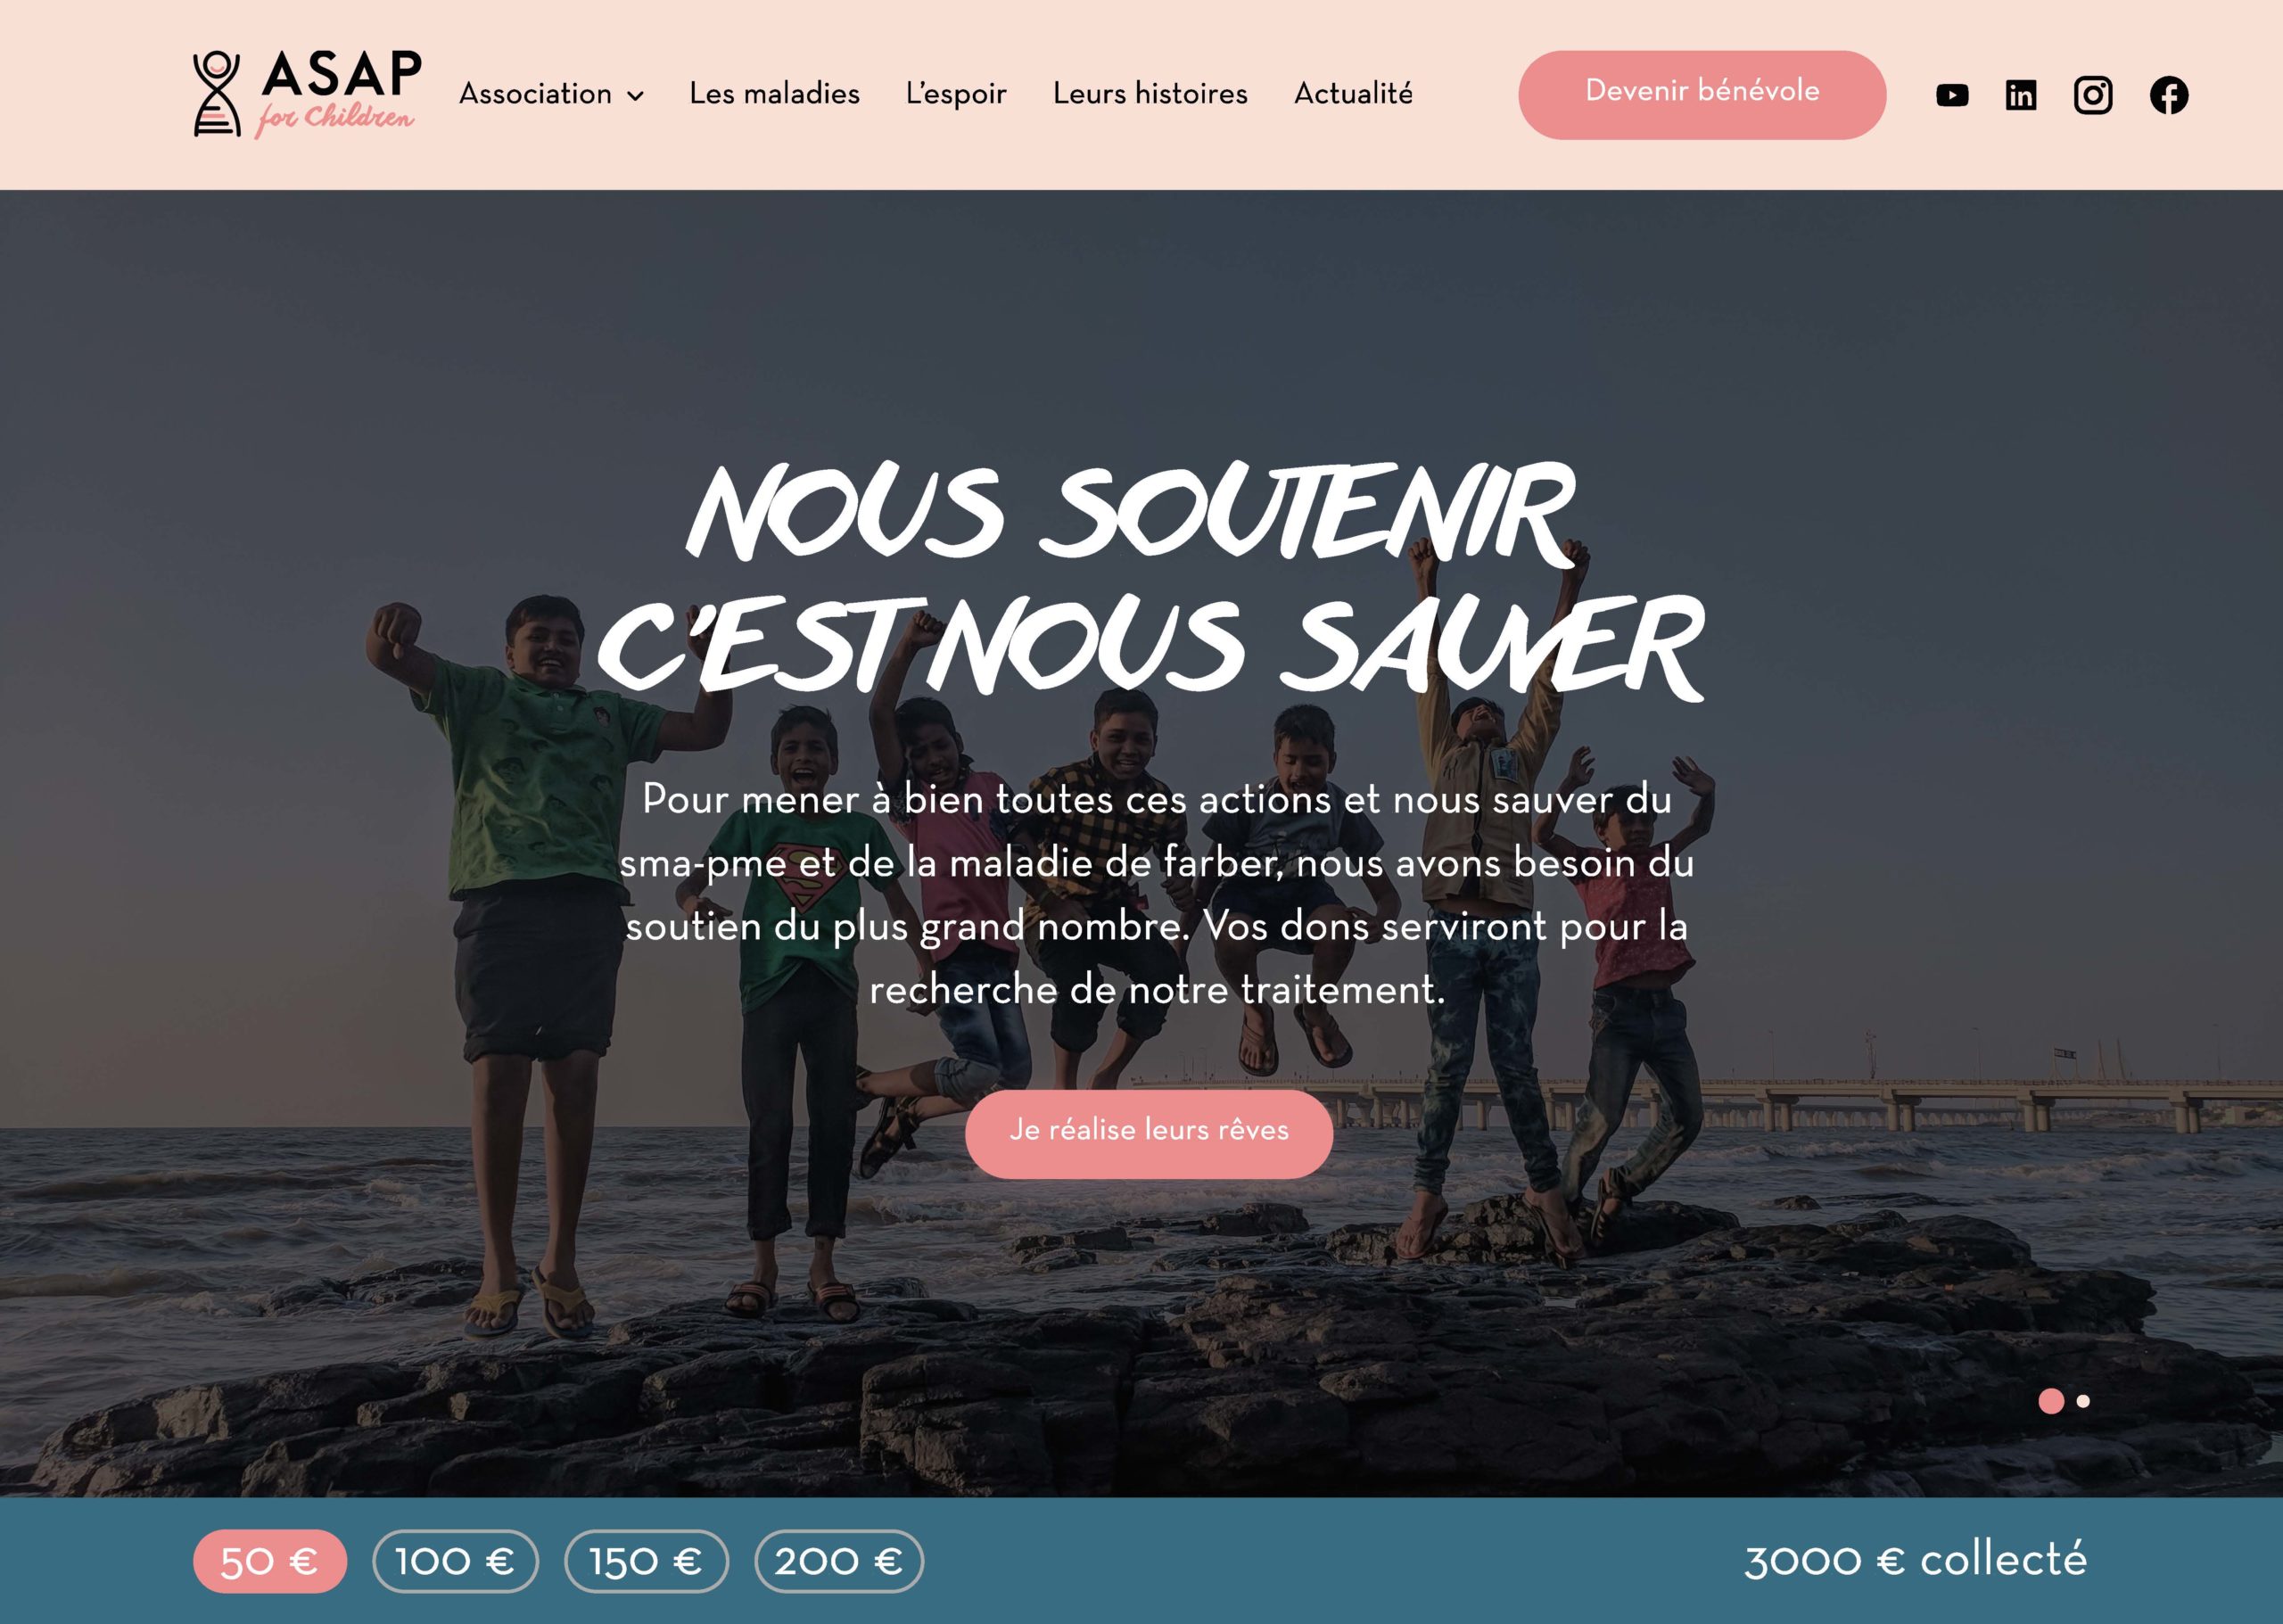2283x1624 pixels.
Task: Navigate to Leurs histoires
Action: [x=1150, y=94]
